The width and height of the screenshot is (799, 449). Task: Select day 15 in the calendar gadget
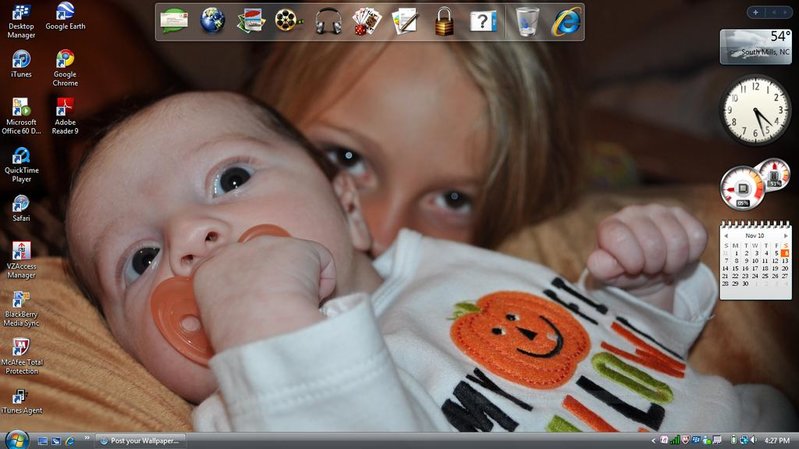[x=735, y=269]
